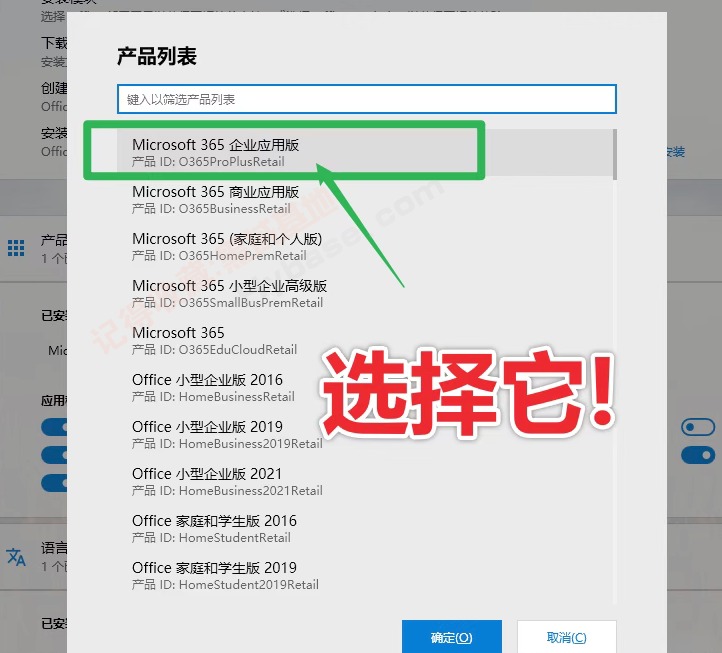Choose Microsoft 365 (家庭和个人版) list item
722x653 pixels.
[x=365, y=246]
